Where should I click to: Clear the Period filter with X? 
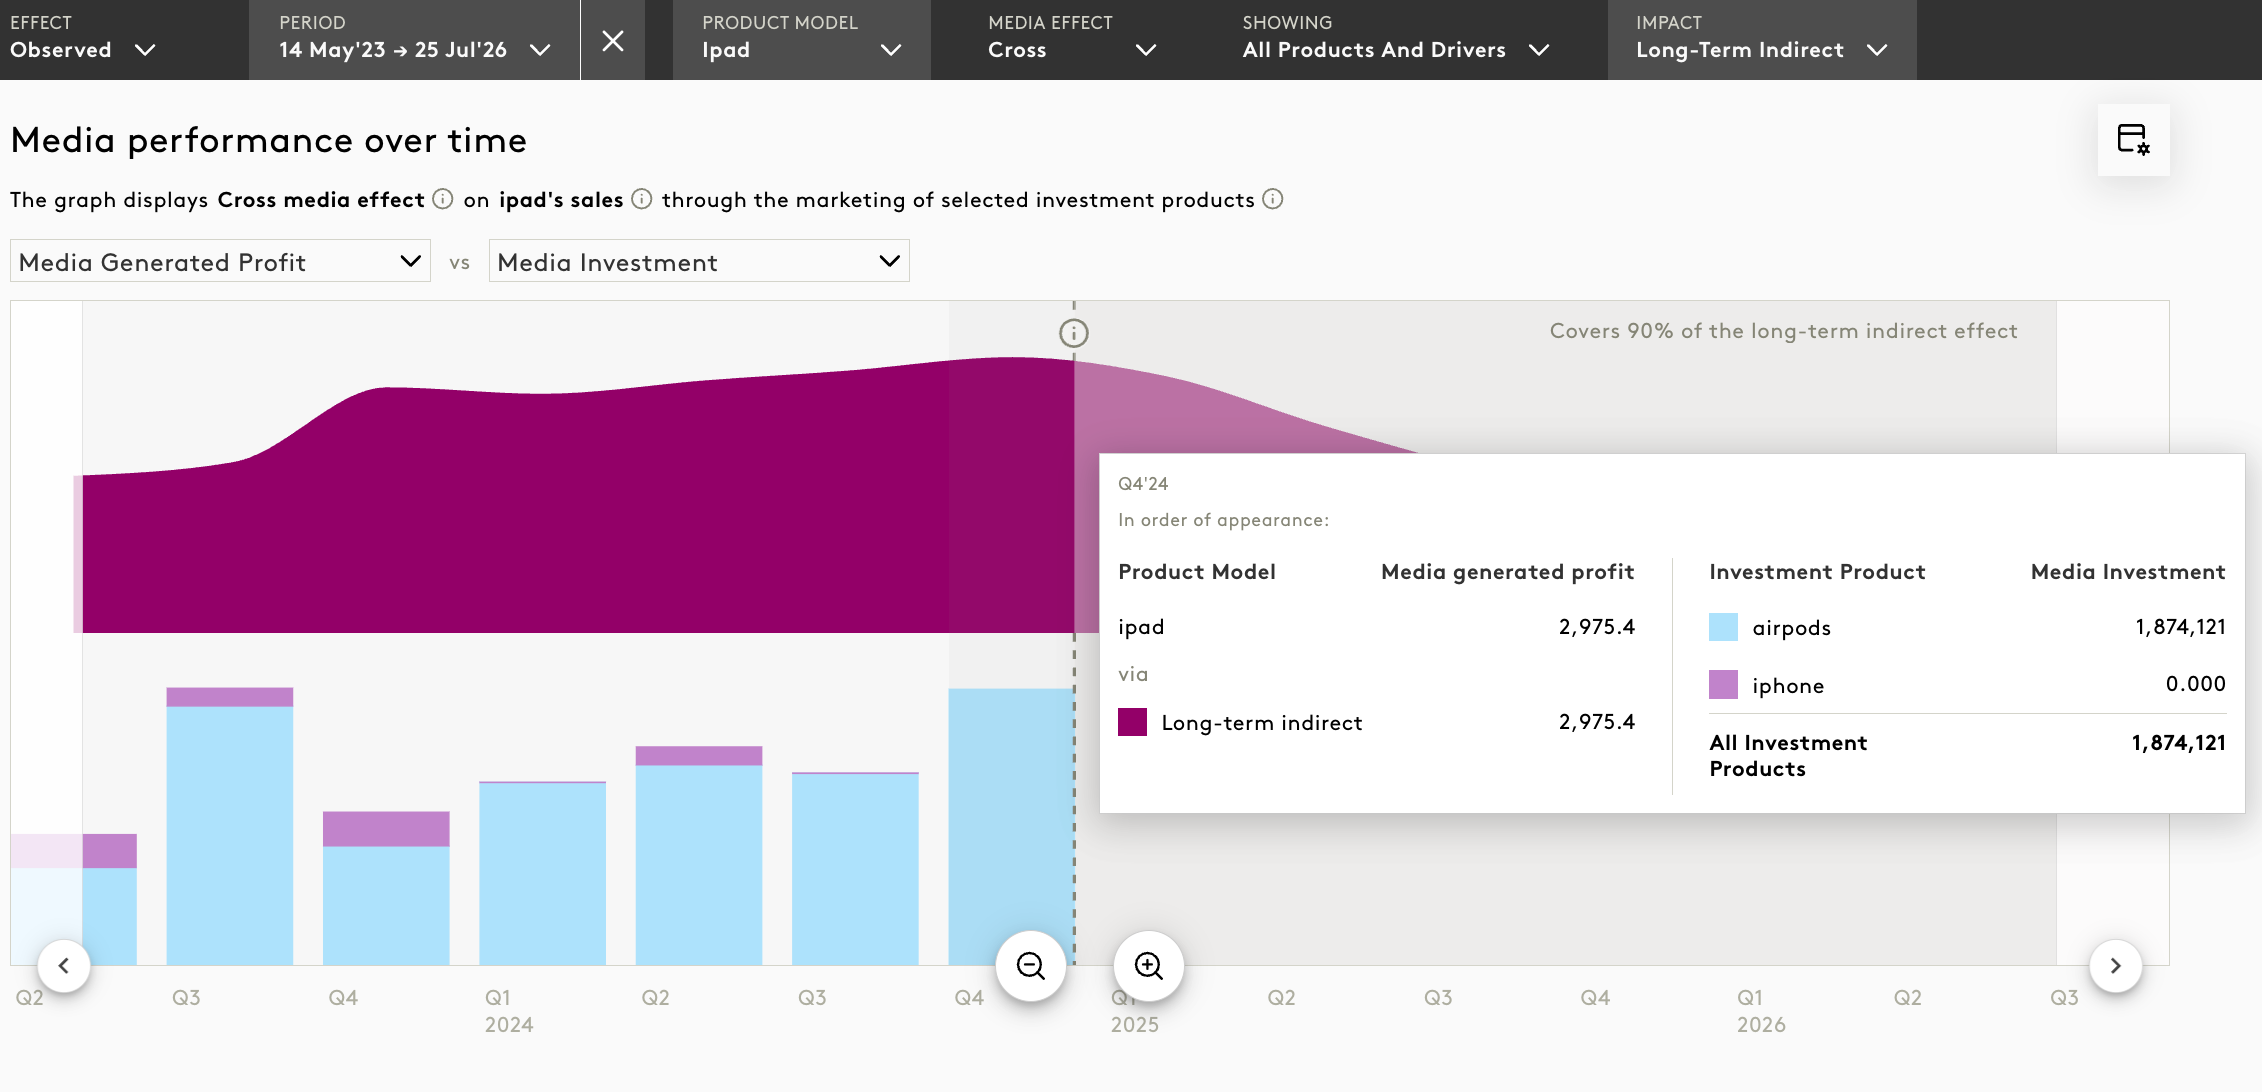point(613,40)
